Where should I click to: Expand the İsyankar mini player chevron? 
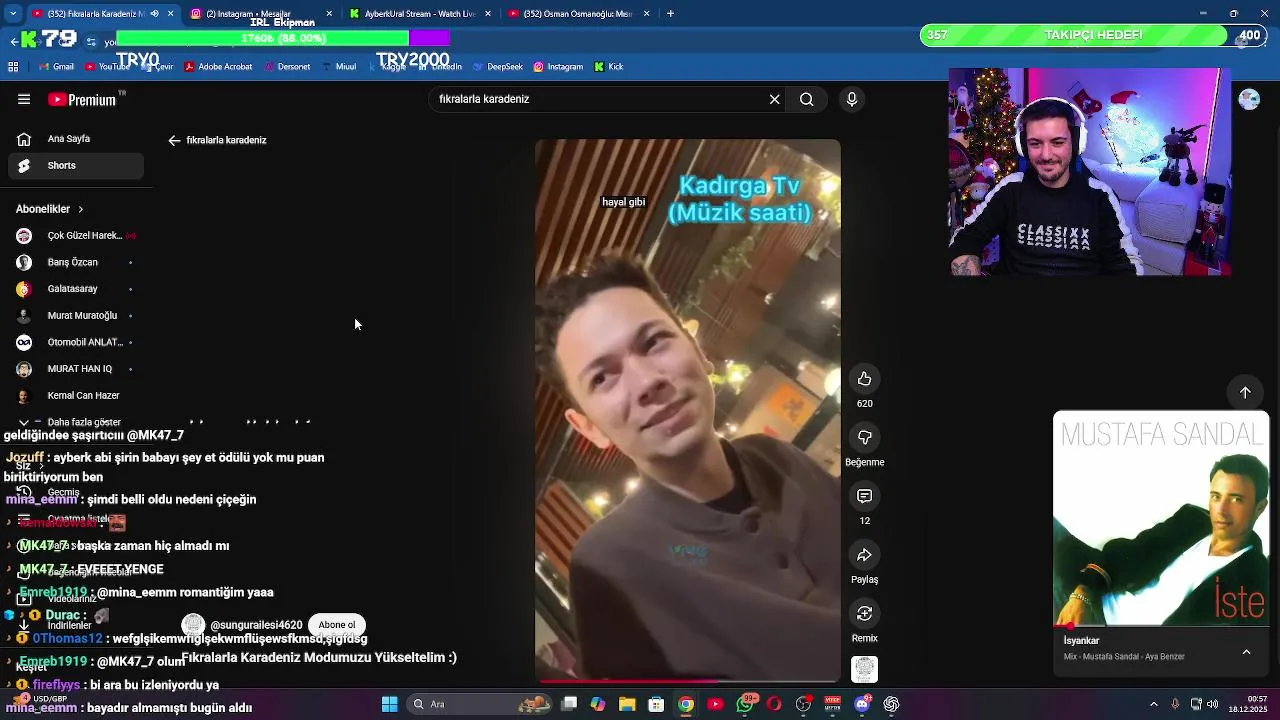1246,652
